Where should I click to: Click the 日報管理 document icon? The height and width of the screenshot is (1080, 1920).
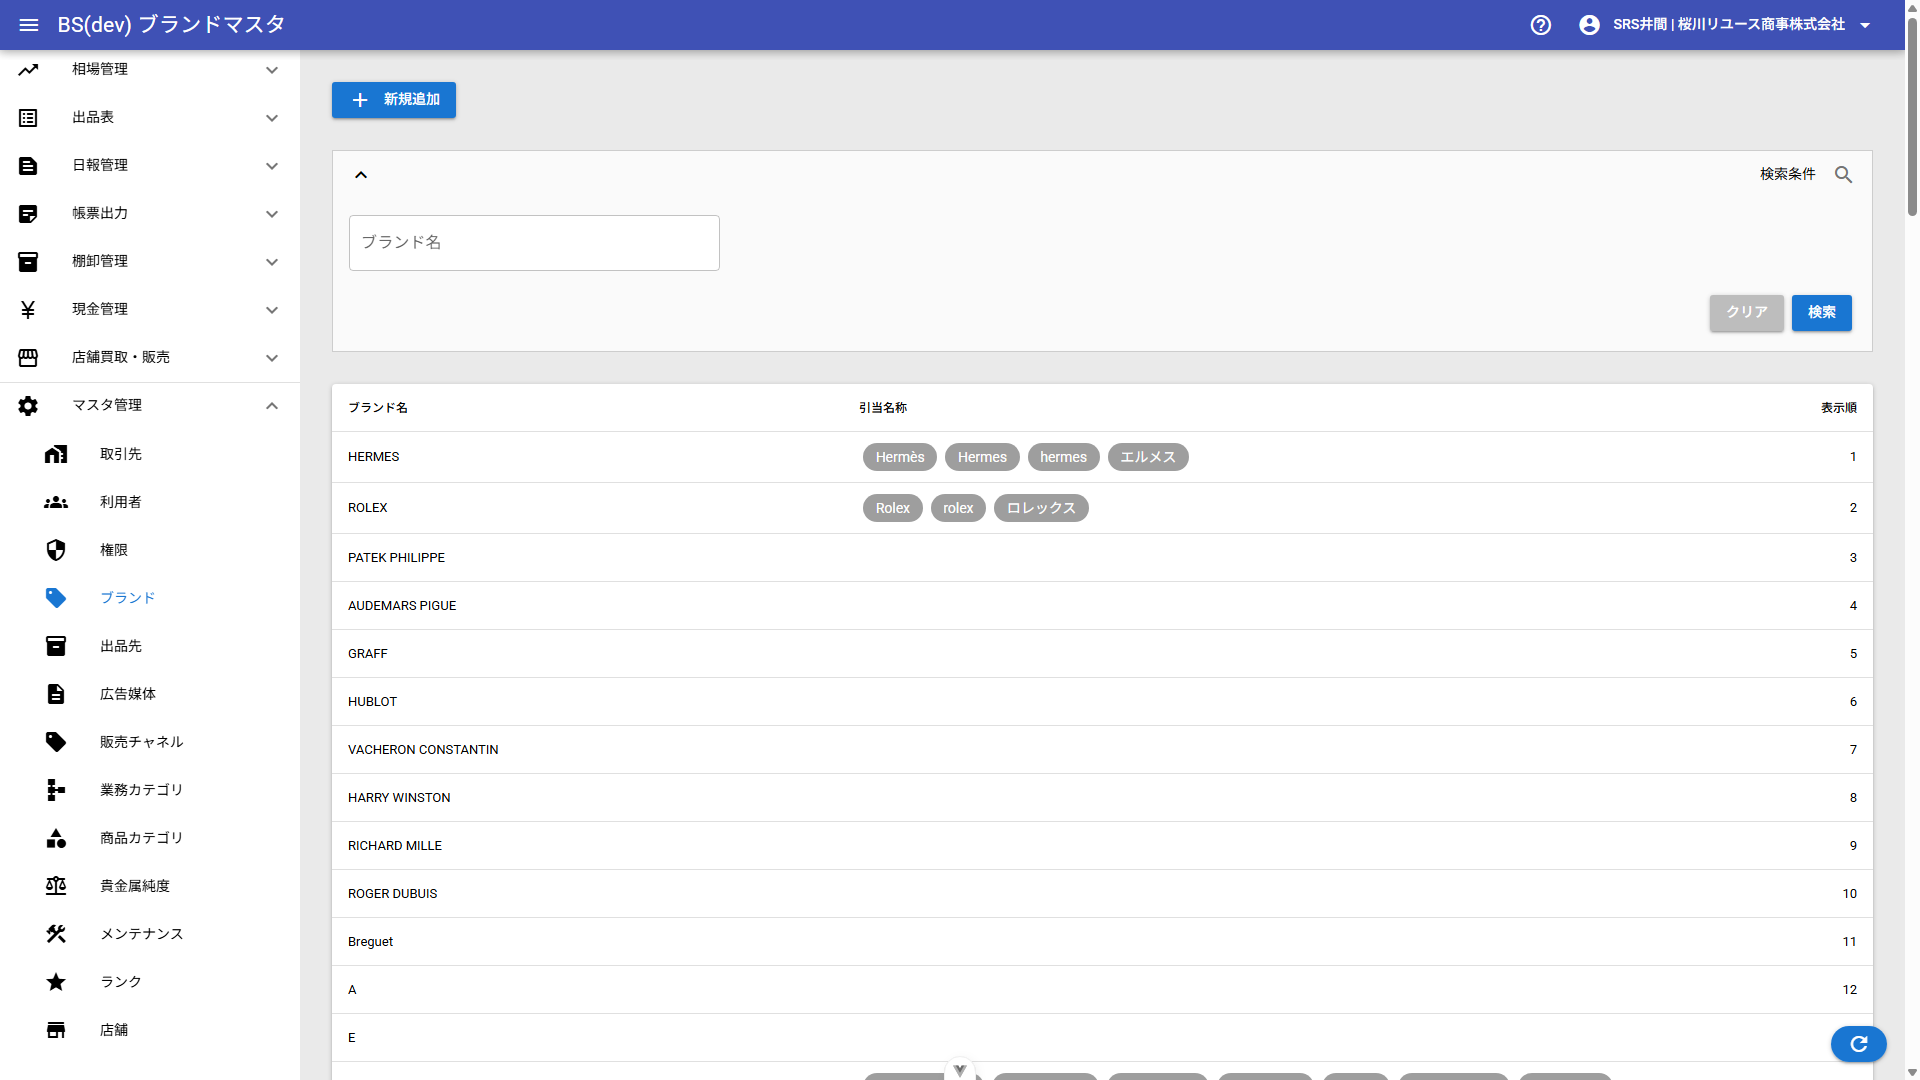coord(28,166)
